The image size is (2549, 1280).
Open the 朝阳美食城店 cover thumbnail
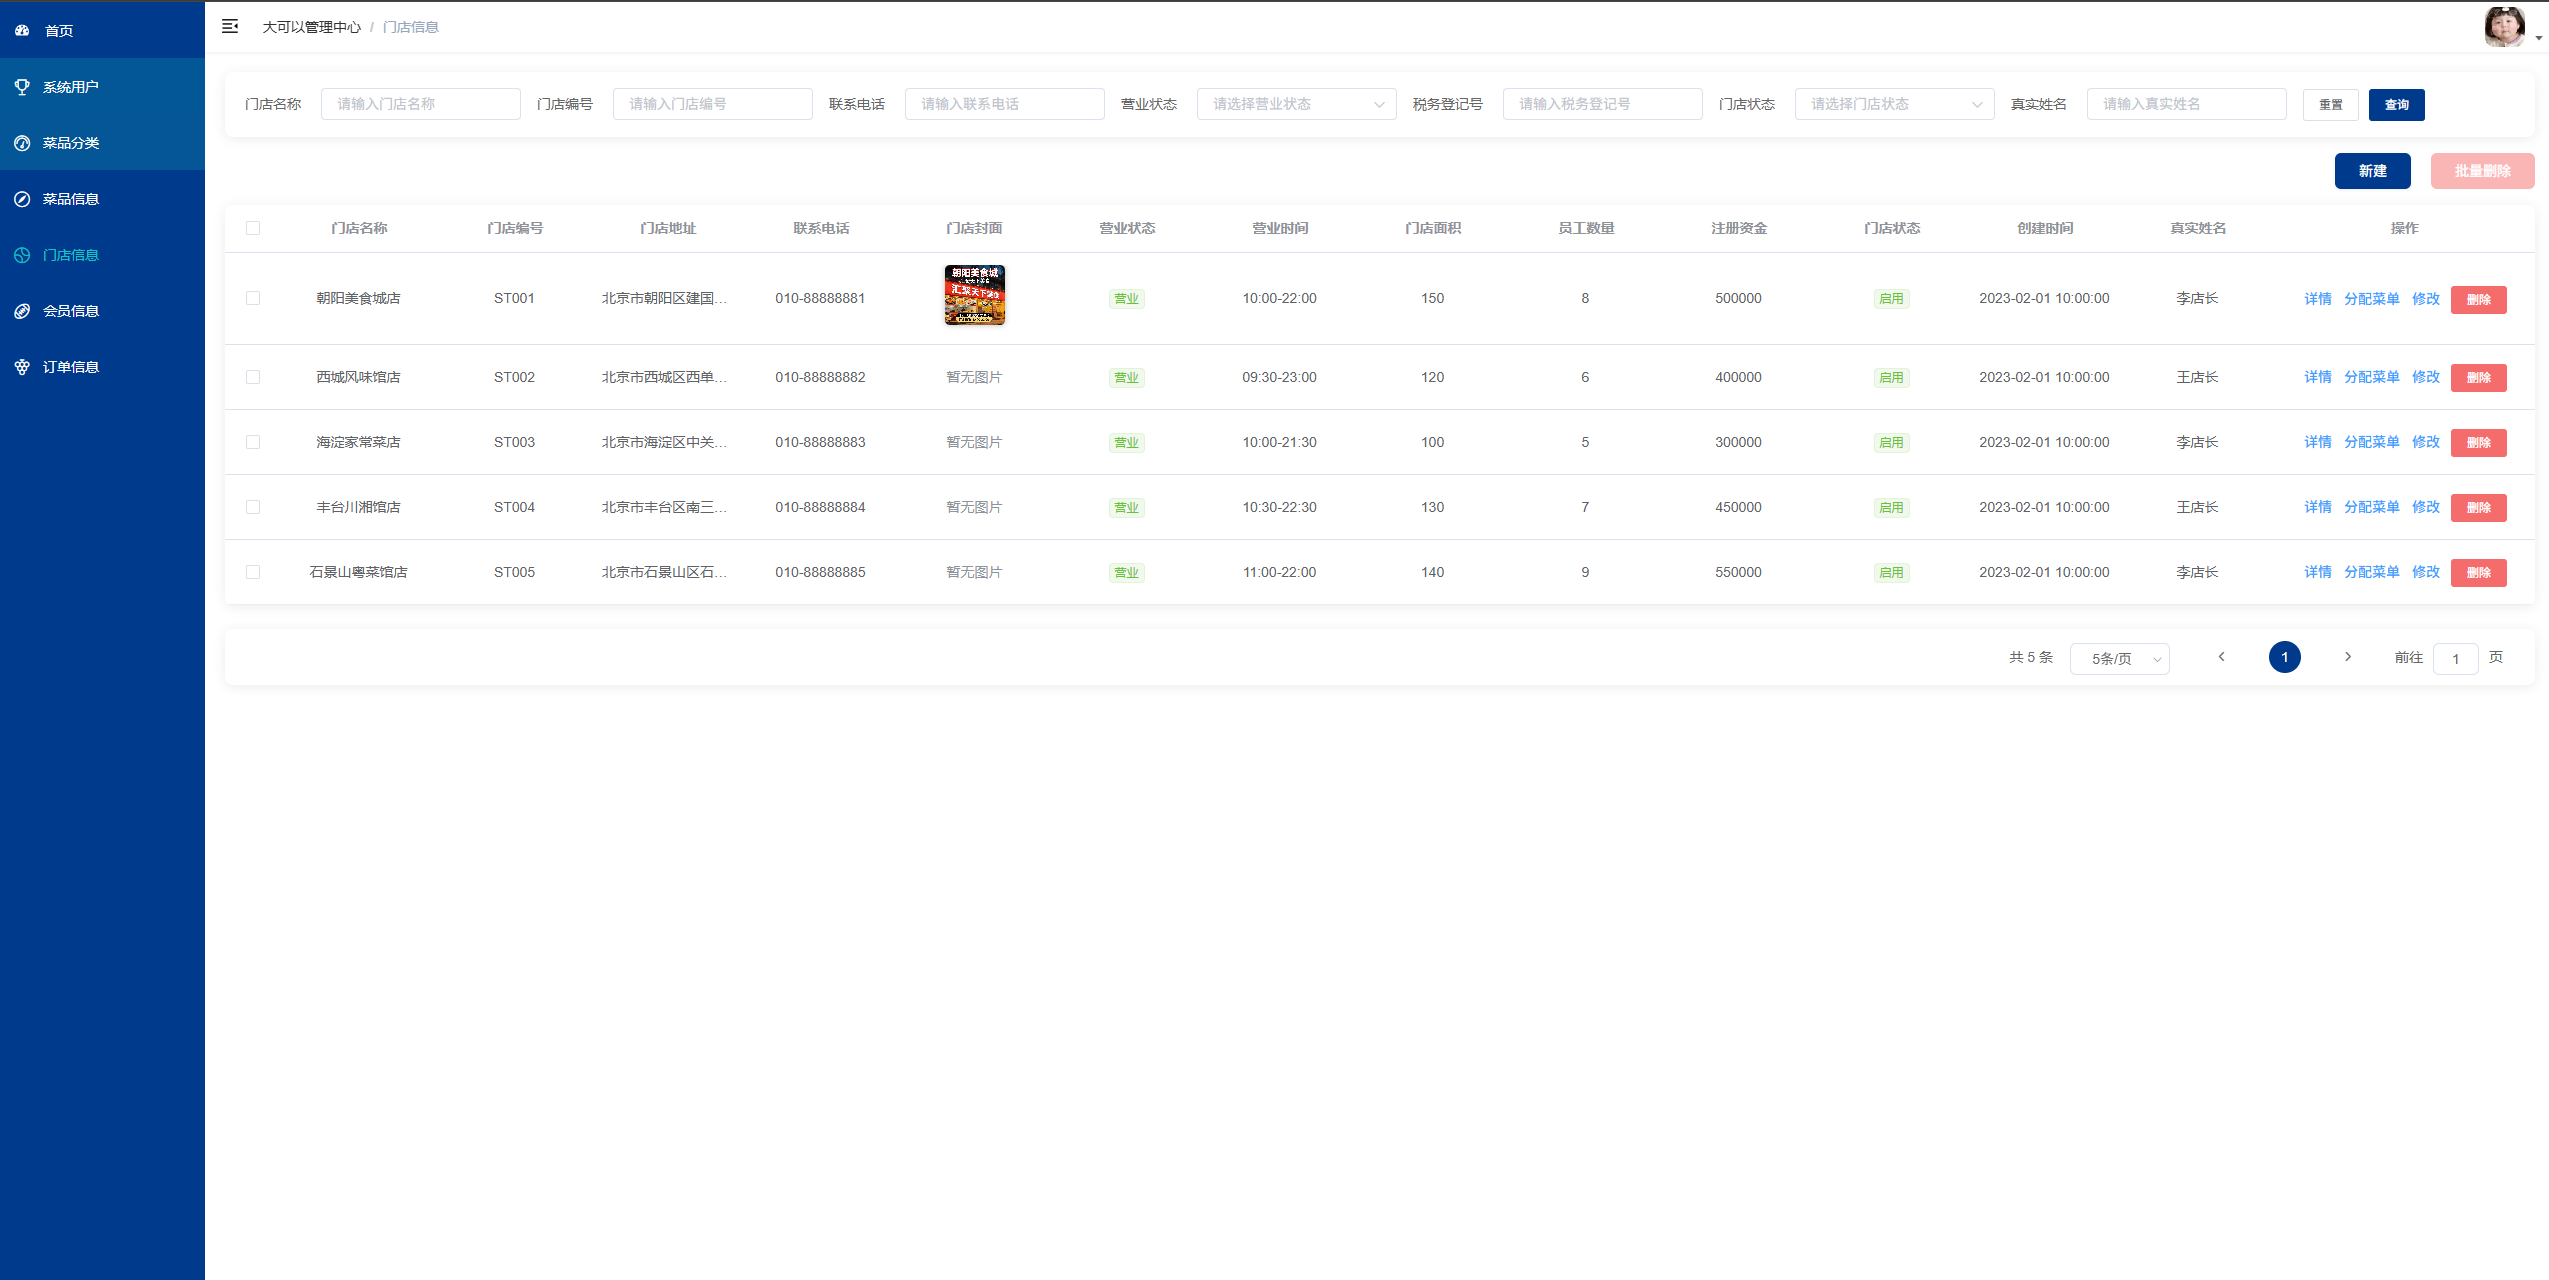(974, 295)
